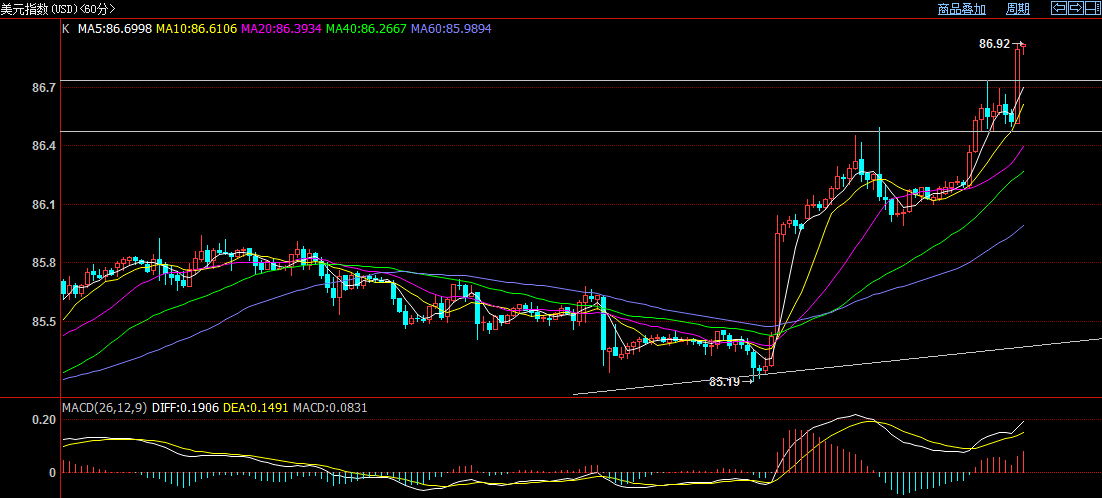Open the 商品叠加 overlay link

click(961, 9)
